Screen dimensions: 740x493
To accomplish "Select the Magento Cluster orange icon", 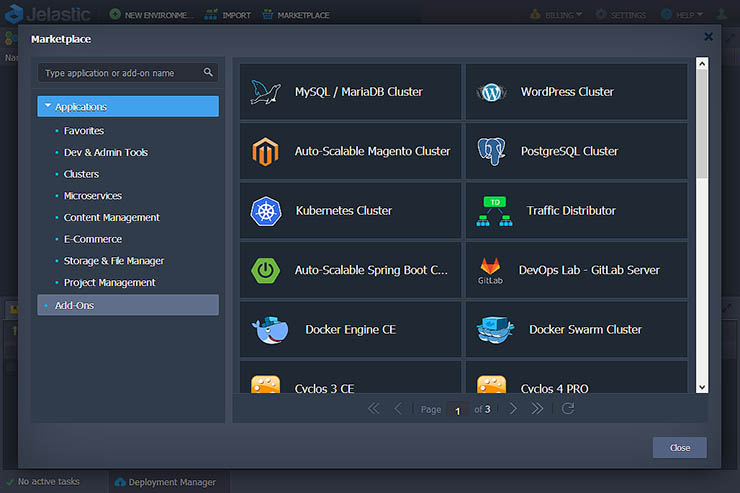I will click(266, 151).
